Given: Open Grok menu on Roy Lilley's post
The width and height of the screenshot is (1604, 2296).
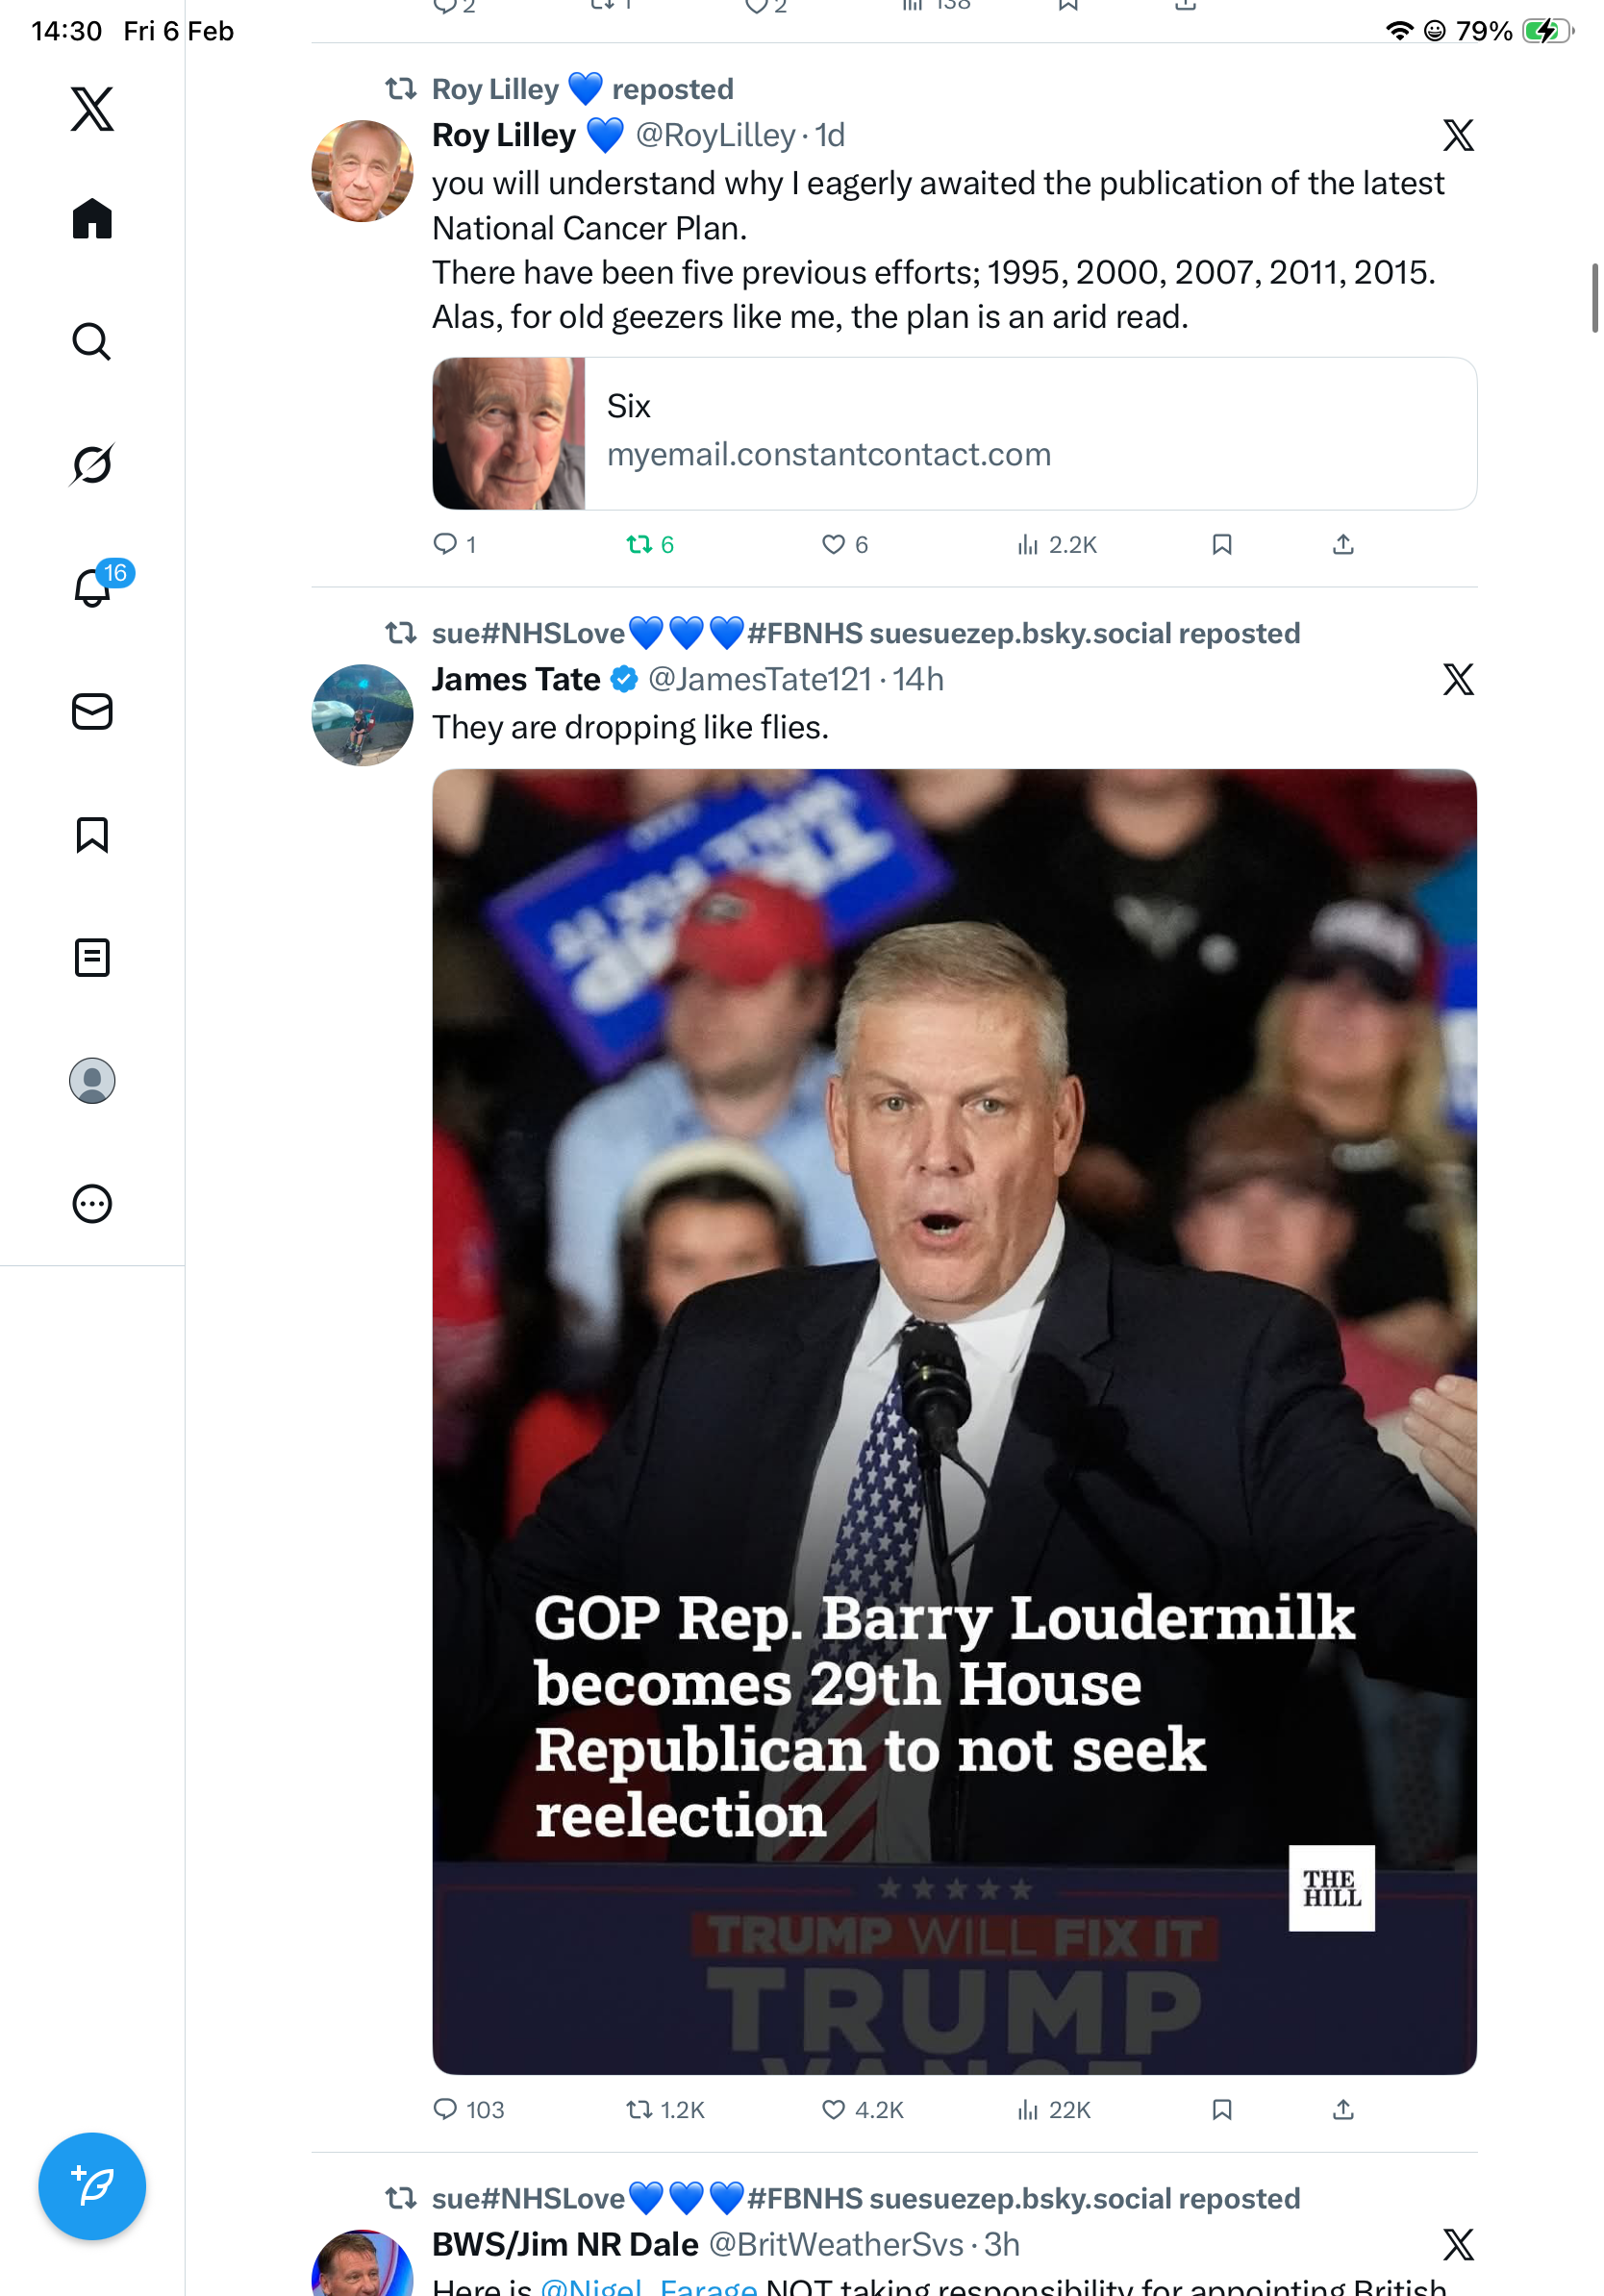Looking at the screenshot, I should tap(1458, 135).
